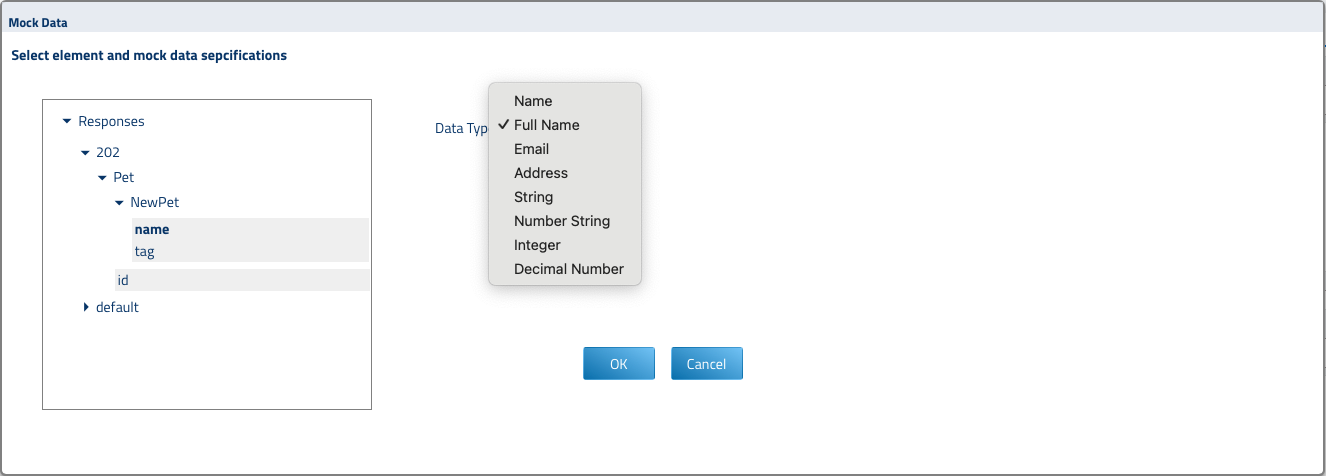The width and height of the screenshot is (1326, 476).
Task: Collapse the Responses tree node arrow
Action: point(67,122)
